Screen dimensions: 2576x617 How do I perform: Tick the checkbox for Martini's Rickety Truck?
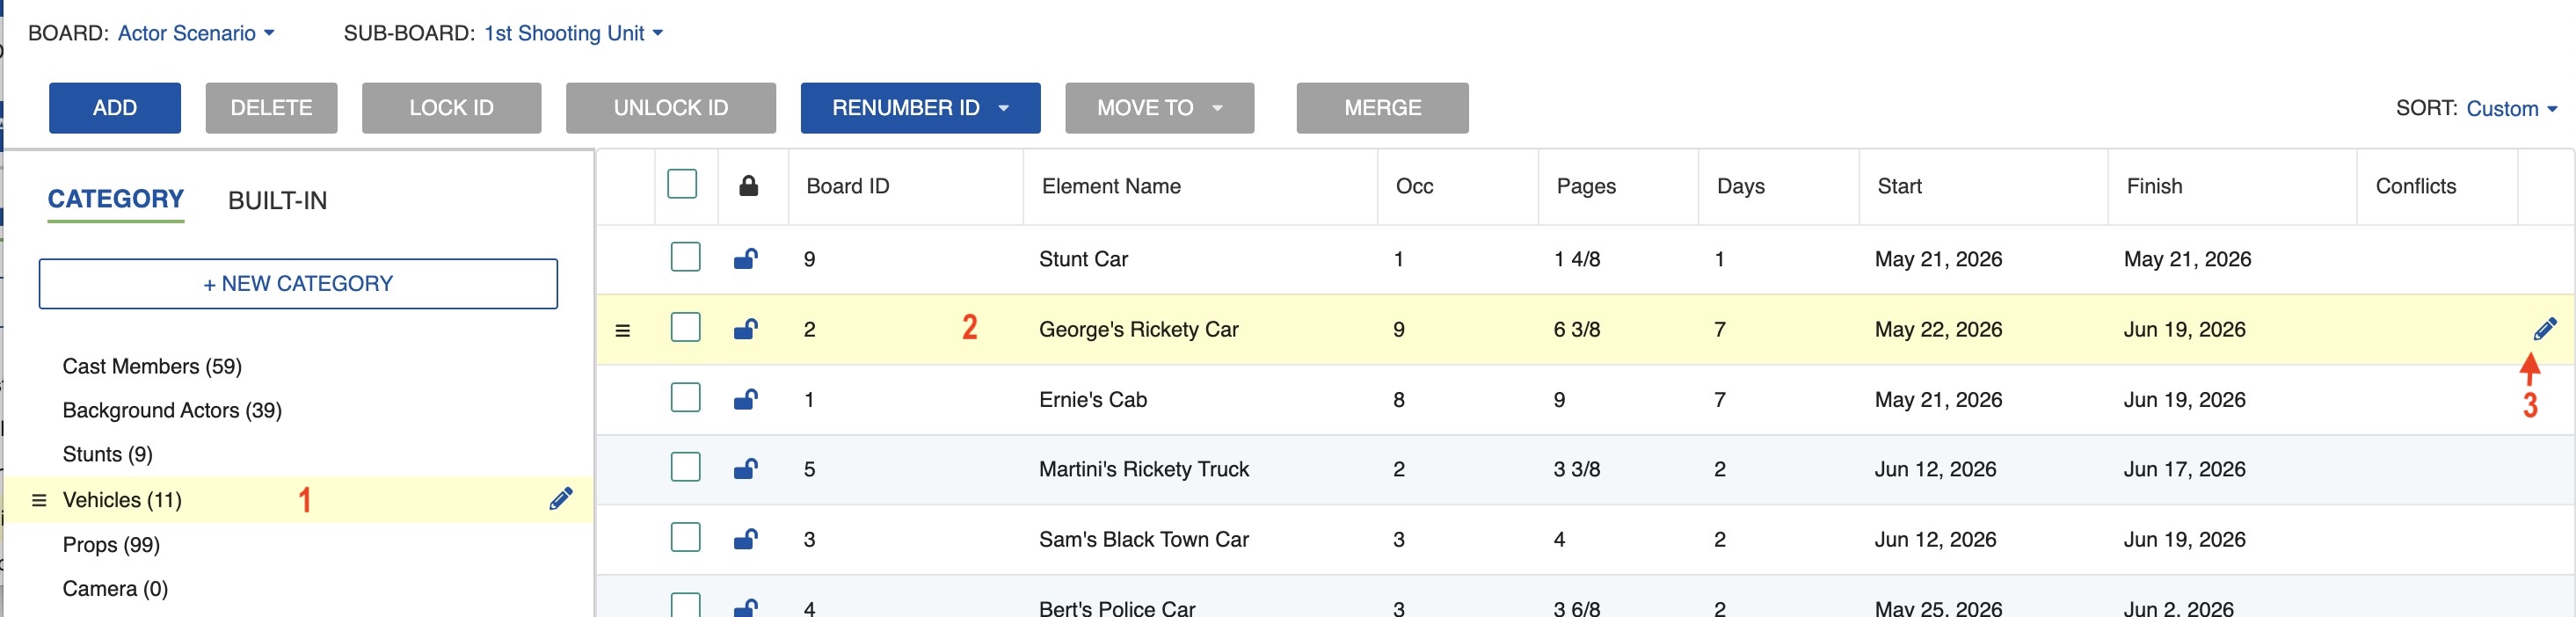(x=685, y=467)
